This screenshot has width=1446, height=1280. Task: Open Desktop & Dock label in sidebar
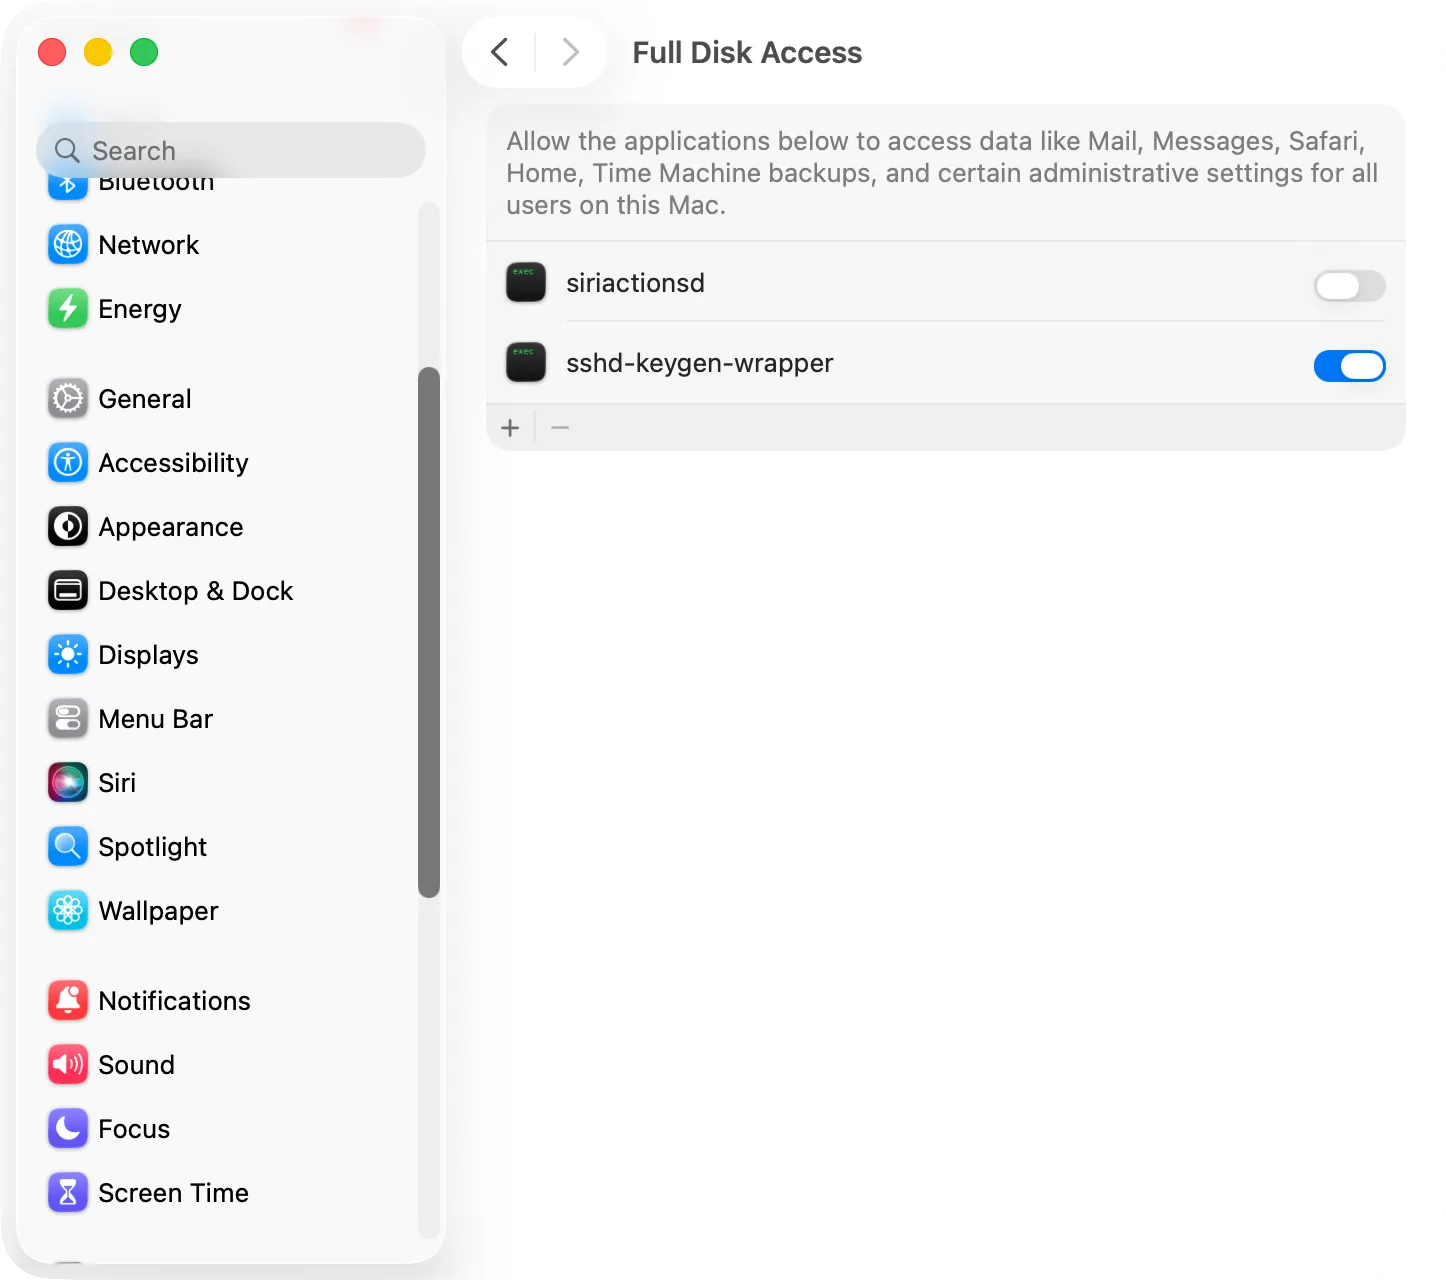click(195, 591)
